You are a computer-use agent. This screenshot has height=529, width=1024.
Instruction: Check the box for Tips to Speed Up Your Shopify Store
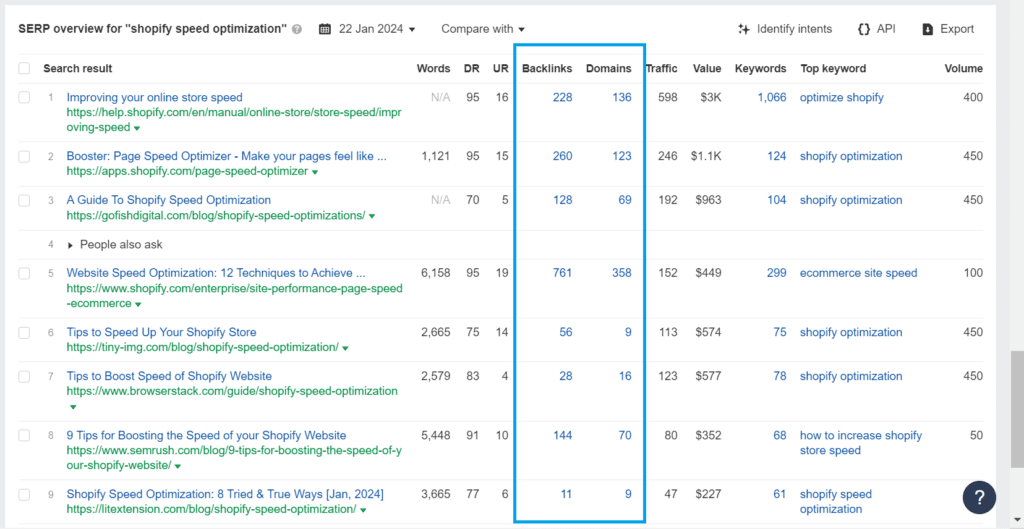point(24,332)
